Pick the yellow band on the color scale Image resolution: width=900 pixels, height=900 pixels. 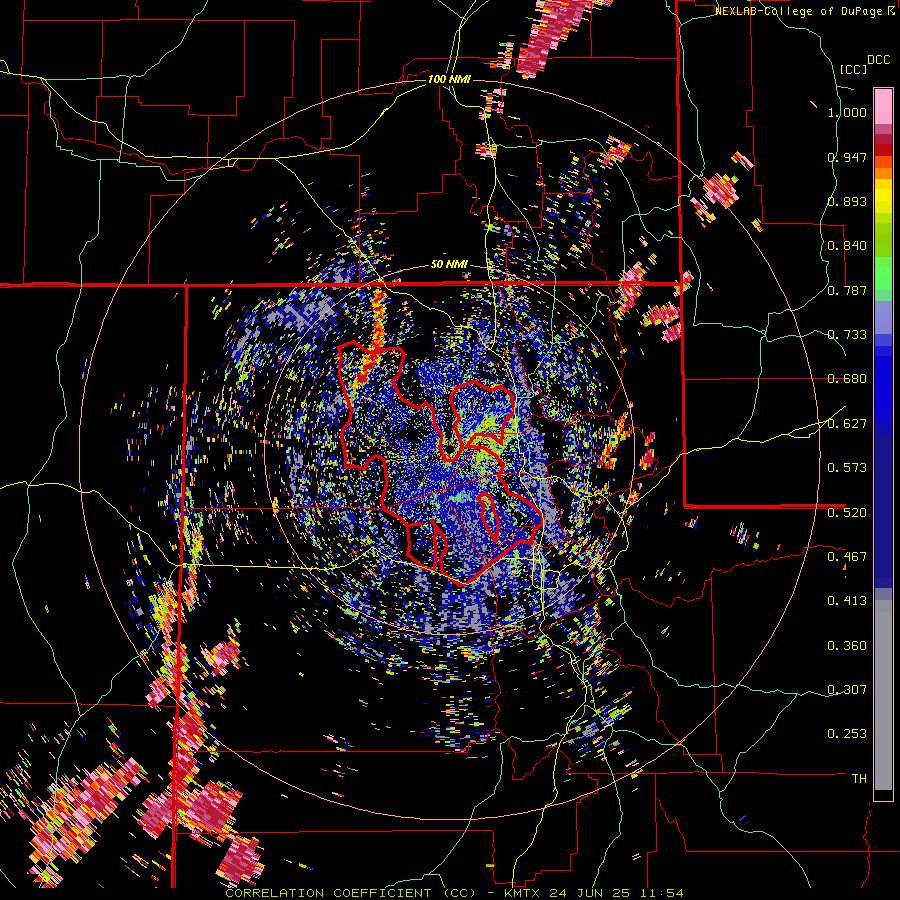[883, 196]
